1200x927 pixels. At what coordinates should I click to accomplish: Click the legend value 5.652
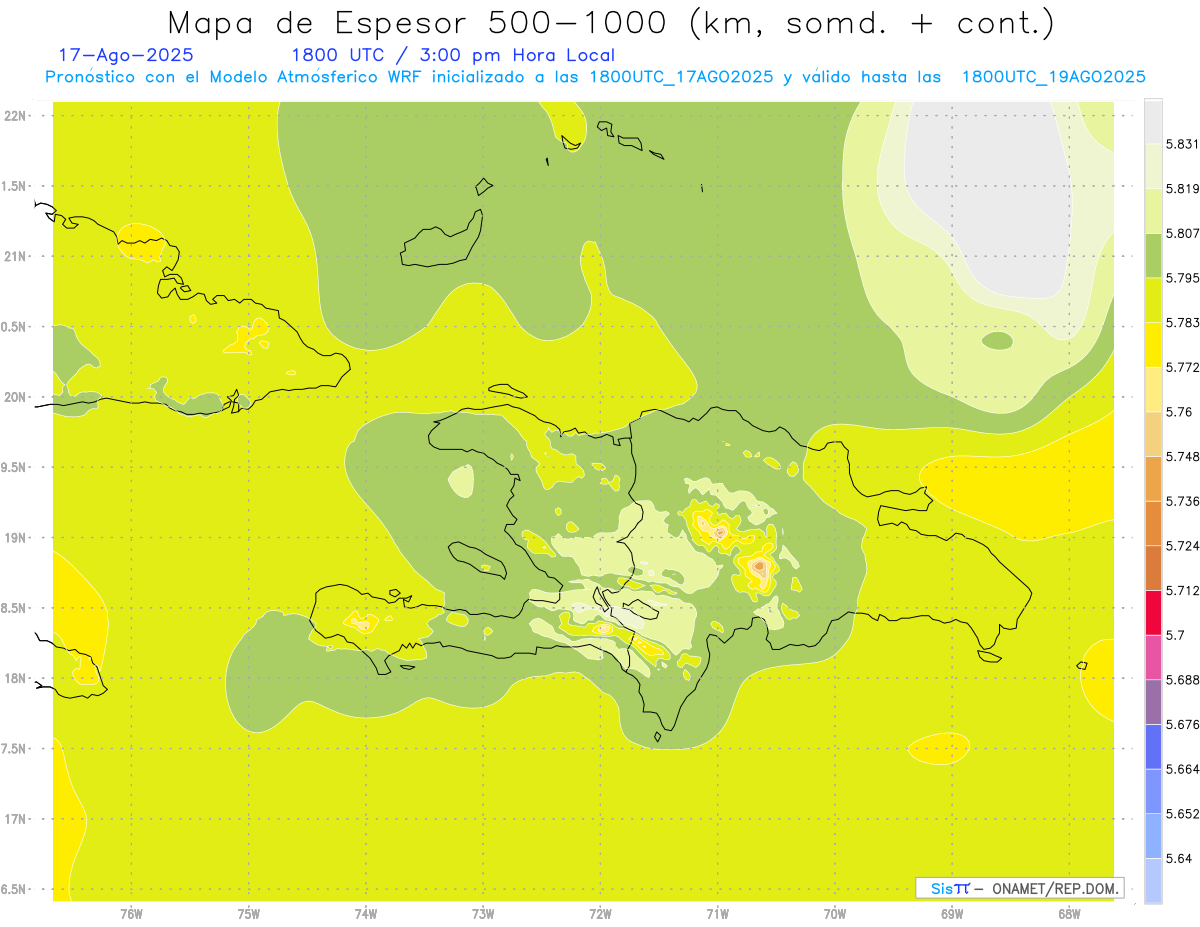(1183, 814)
